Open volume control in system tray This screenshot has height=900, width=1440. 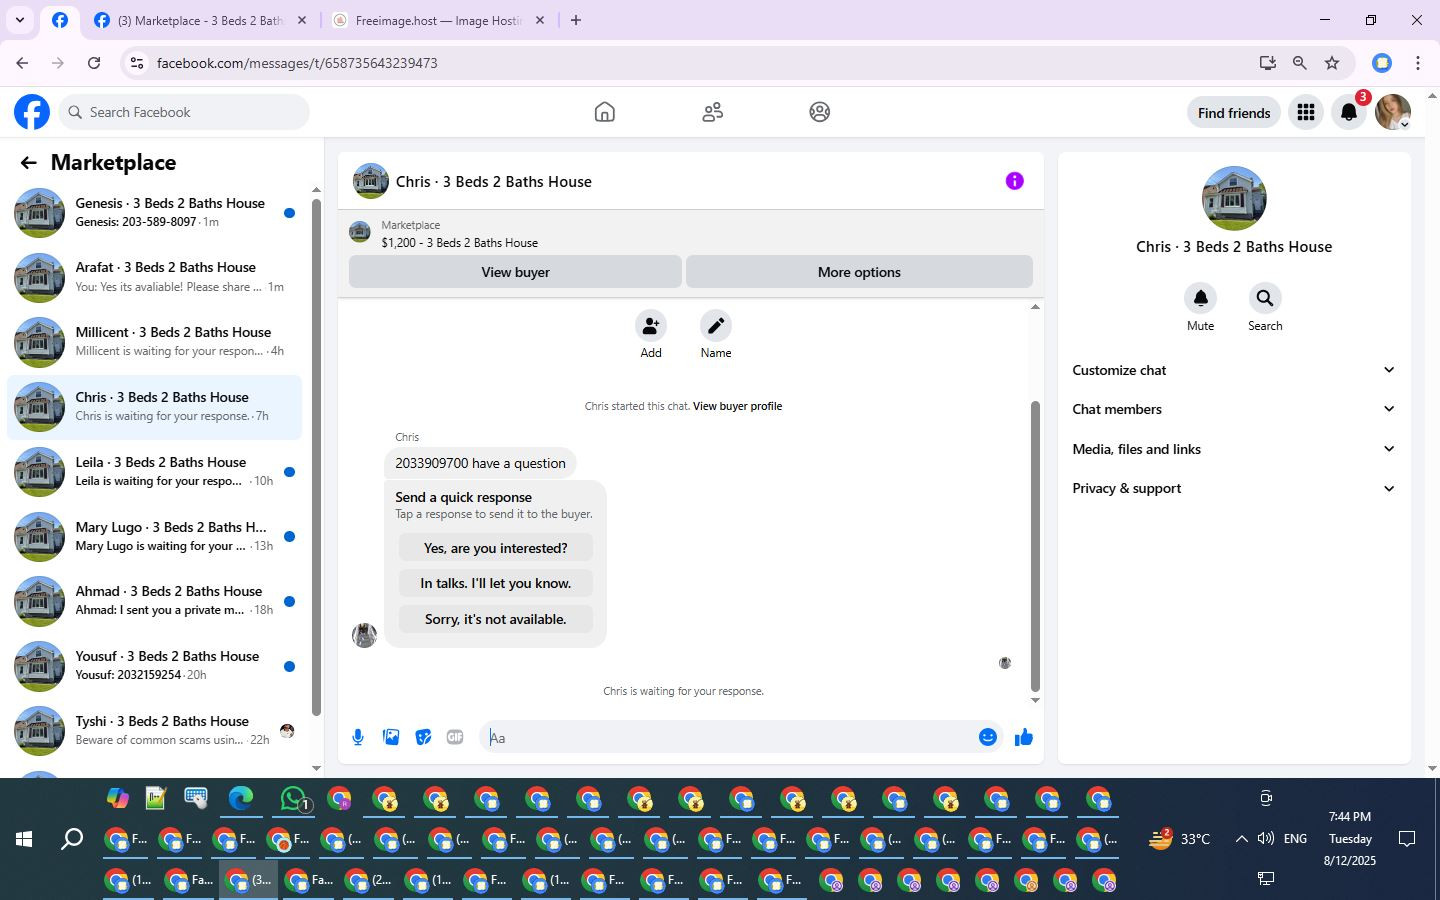click(x=1266, y=839)
